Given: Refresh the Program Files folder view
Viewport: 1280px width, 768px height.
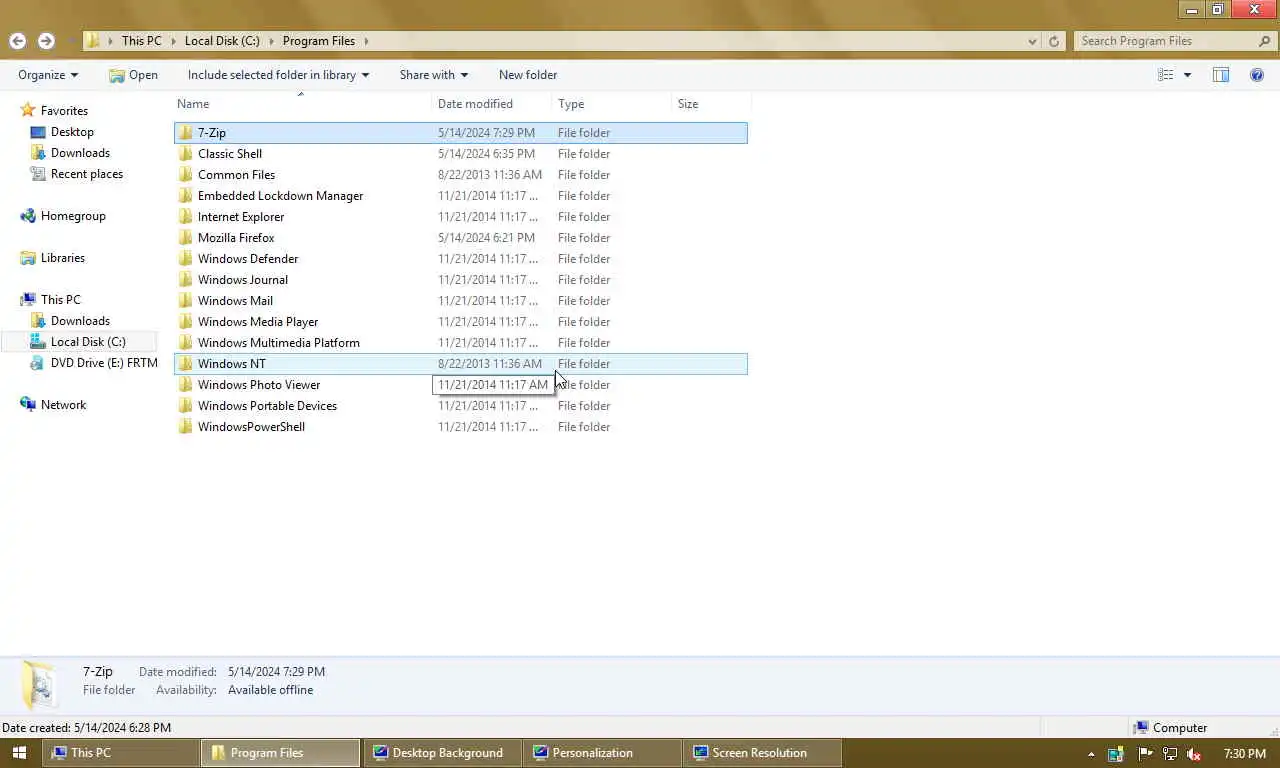Looking at the screenshot, I should pyautogui.click(x=1054, y=41).
